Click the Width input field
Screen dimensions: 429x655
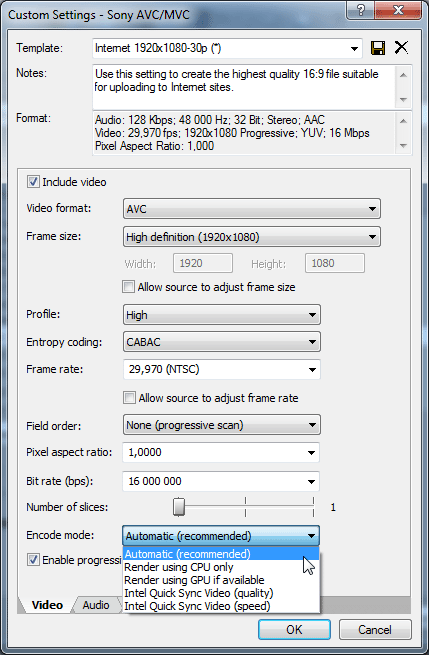click(x=203, y=263)
